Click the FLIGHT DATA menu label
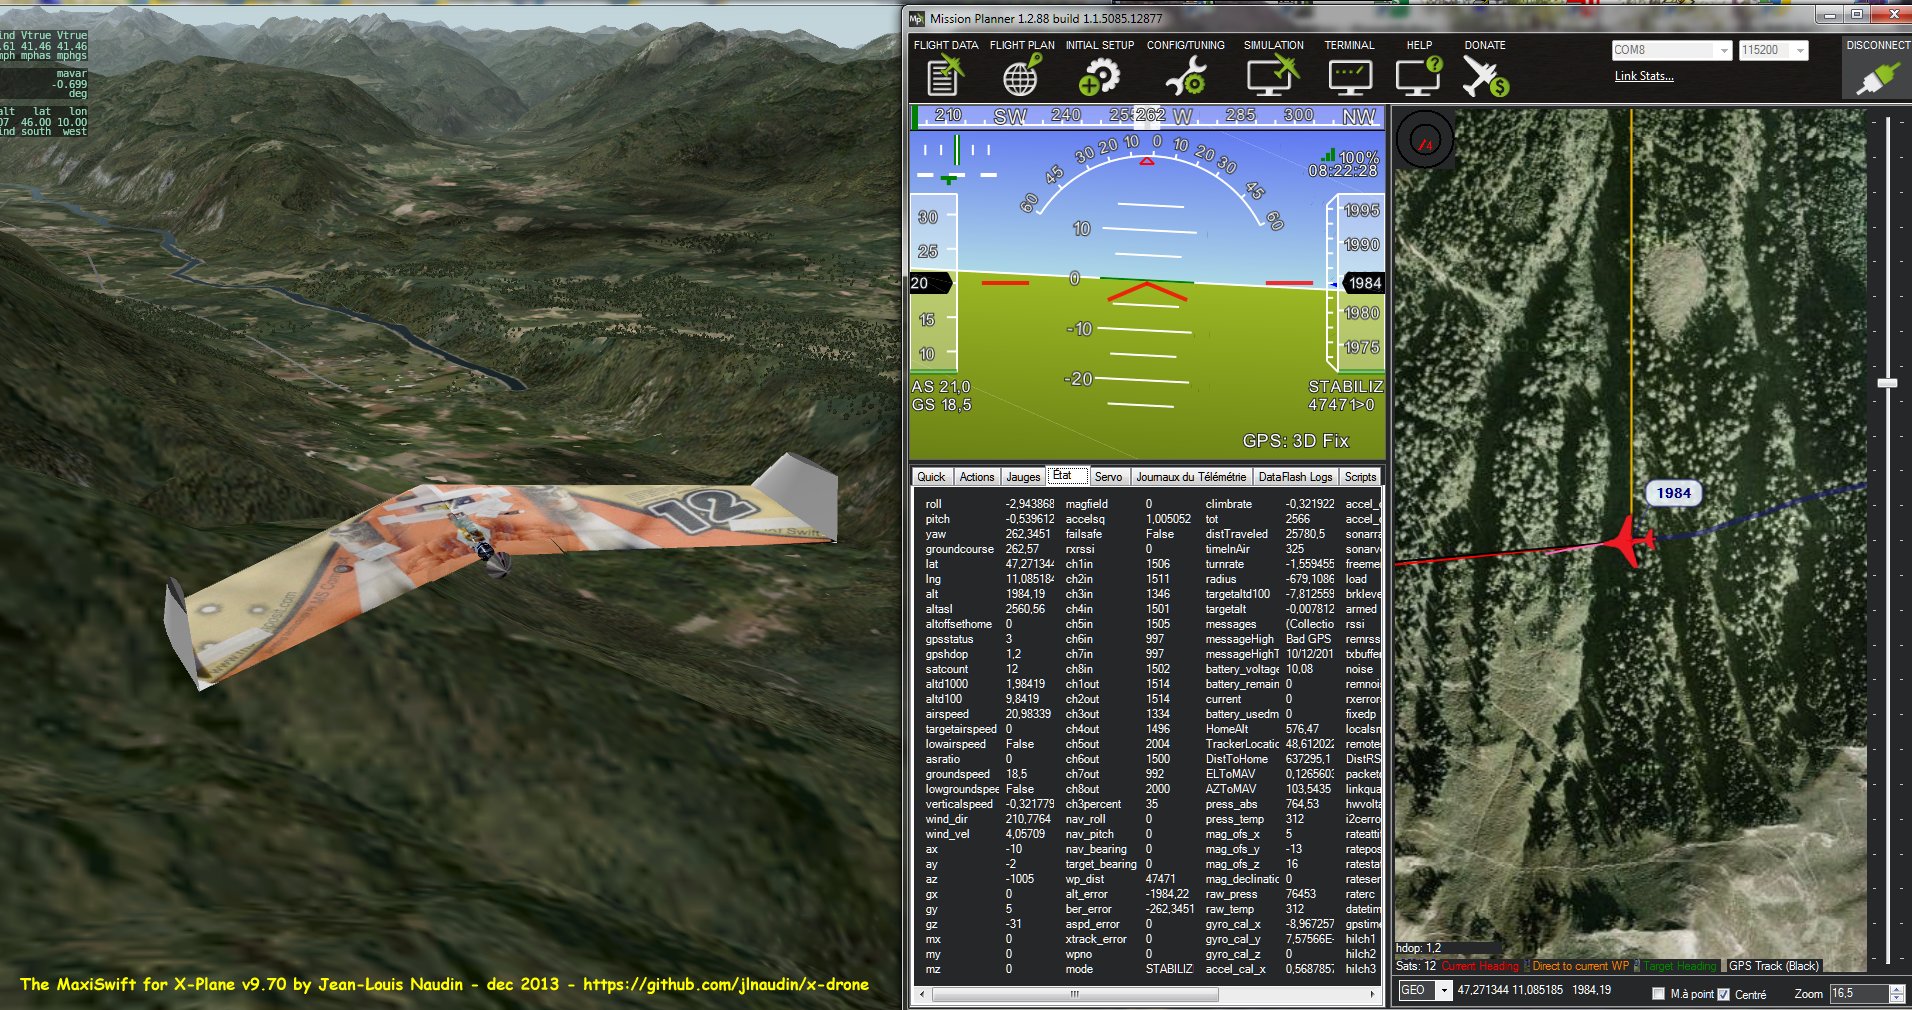 pos(945,45)
